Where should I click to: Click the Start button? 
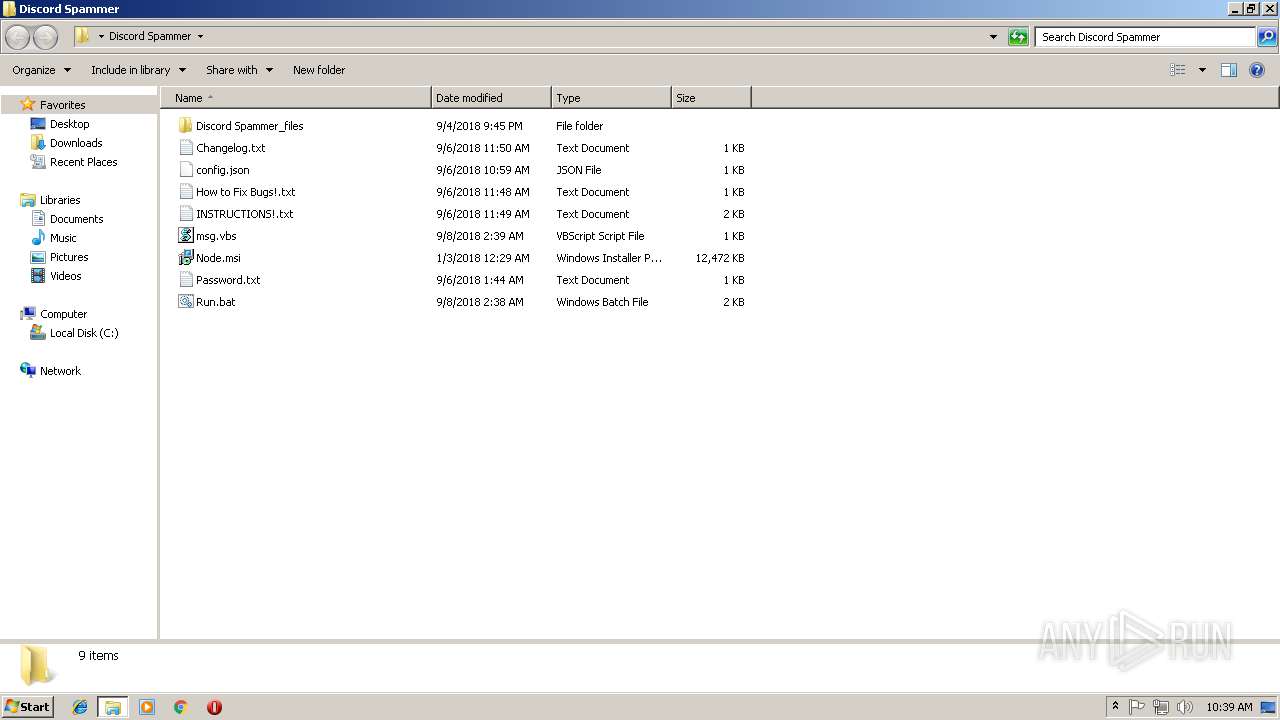[x=28, y=707]
